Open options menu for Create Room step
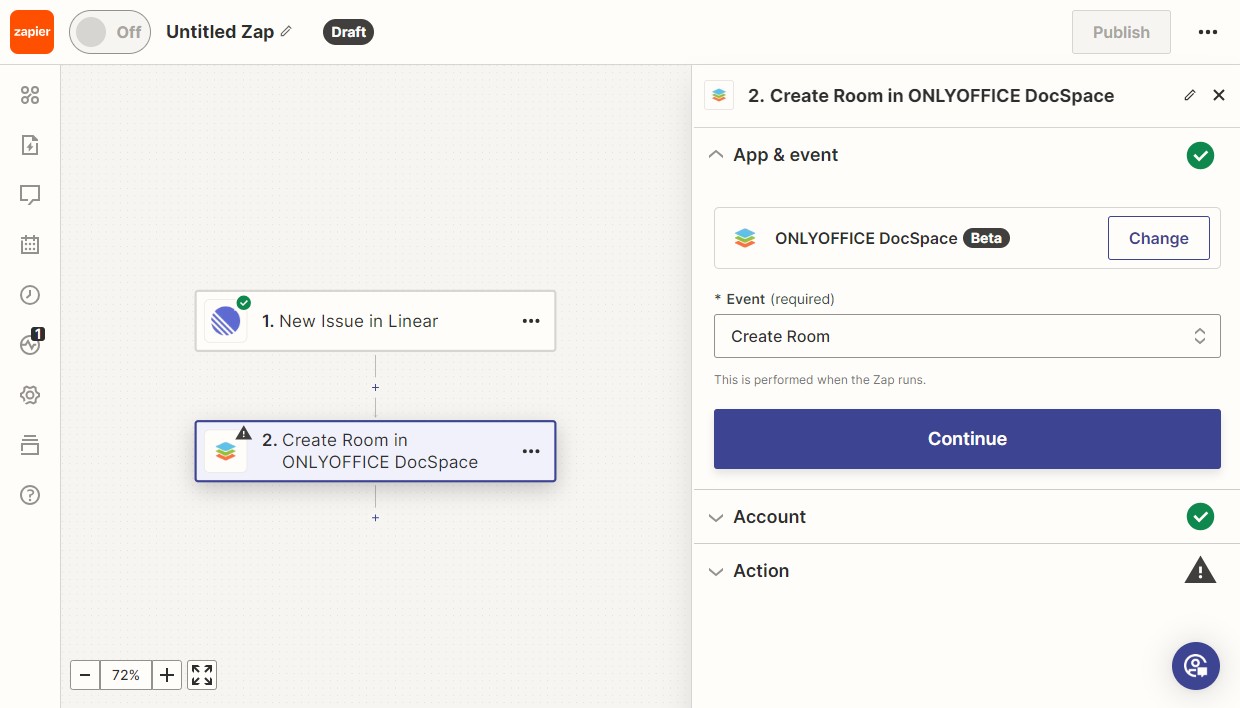 pos(531,451)
